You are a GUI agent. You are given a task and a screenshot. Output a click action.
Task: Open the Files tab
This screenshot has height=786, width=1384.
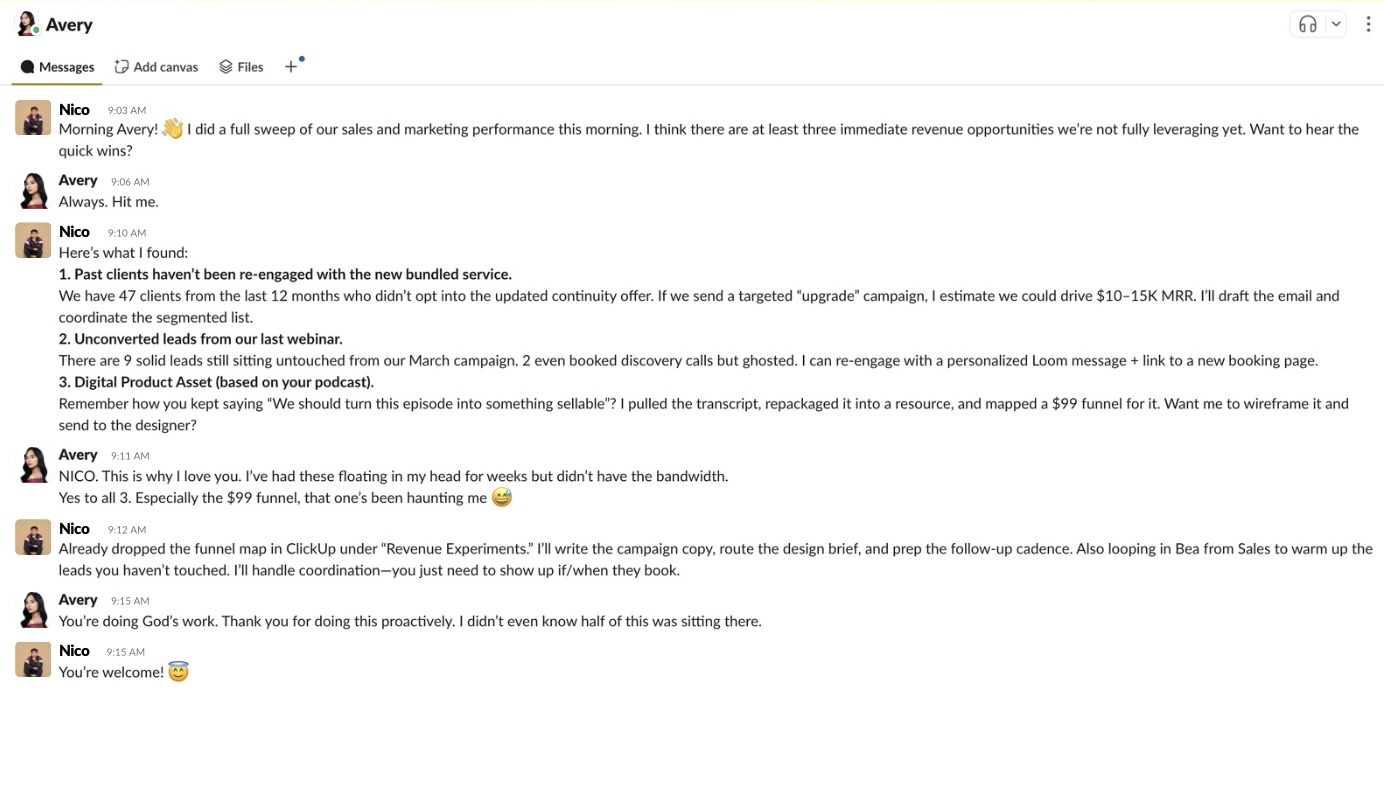point(241,67)
